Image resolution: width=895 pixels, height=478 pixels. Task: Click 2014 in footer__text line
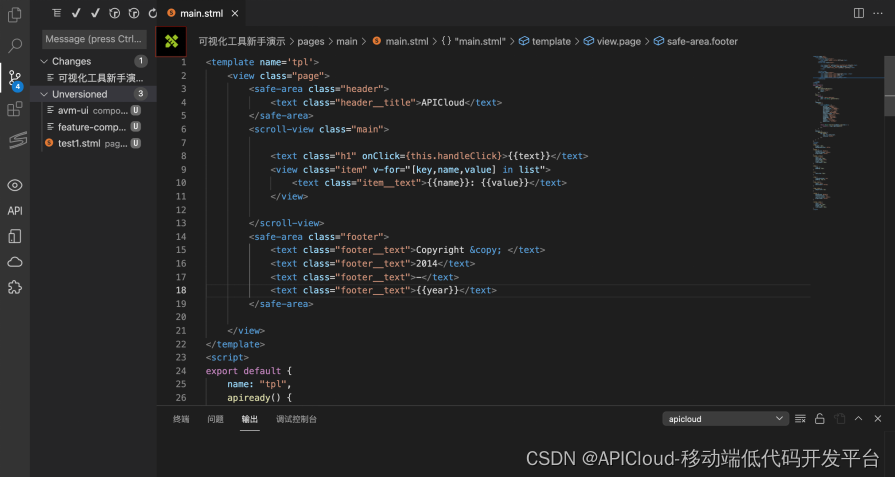(x=427, y=263)
